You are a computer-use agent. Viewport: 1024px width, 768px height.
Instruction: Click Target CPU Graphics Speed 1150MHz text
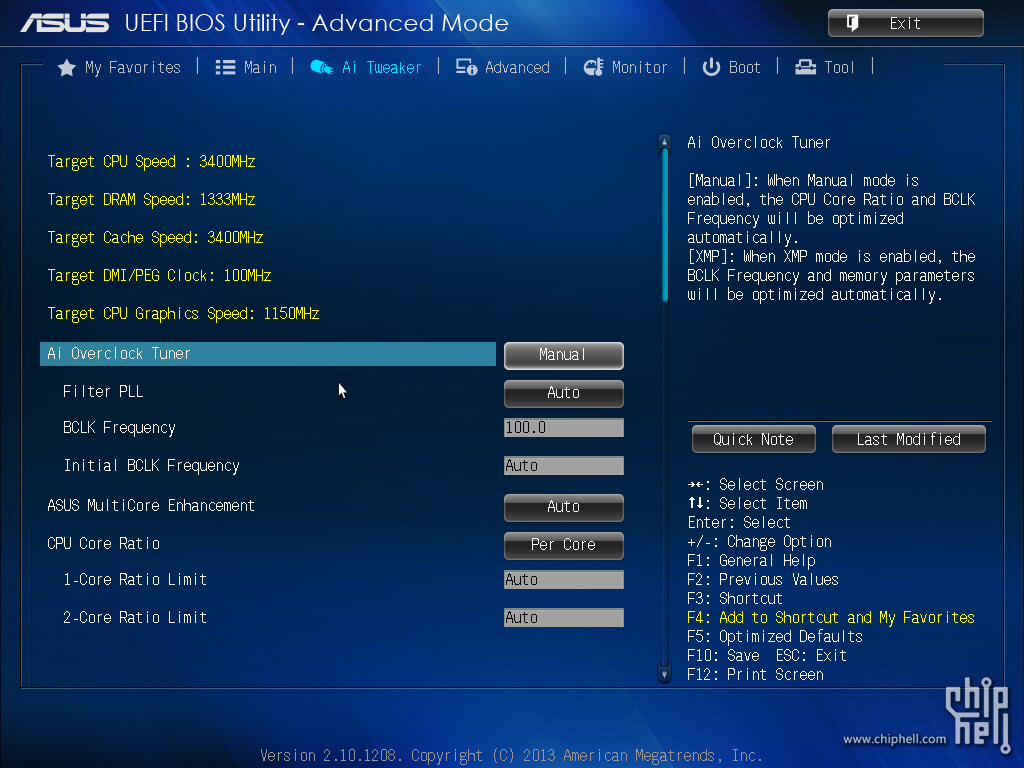(x=183, y=313)
